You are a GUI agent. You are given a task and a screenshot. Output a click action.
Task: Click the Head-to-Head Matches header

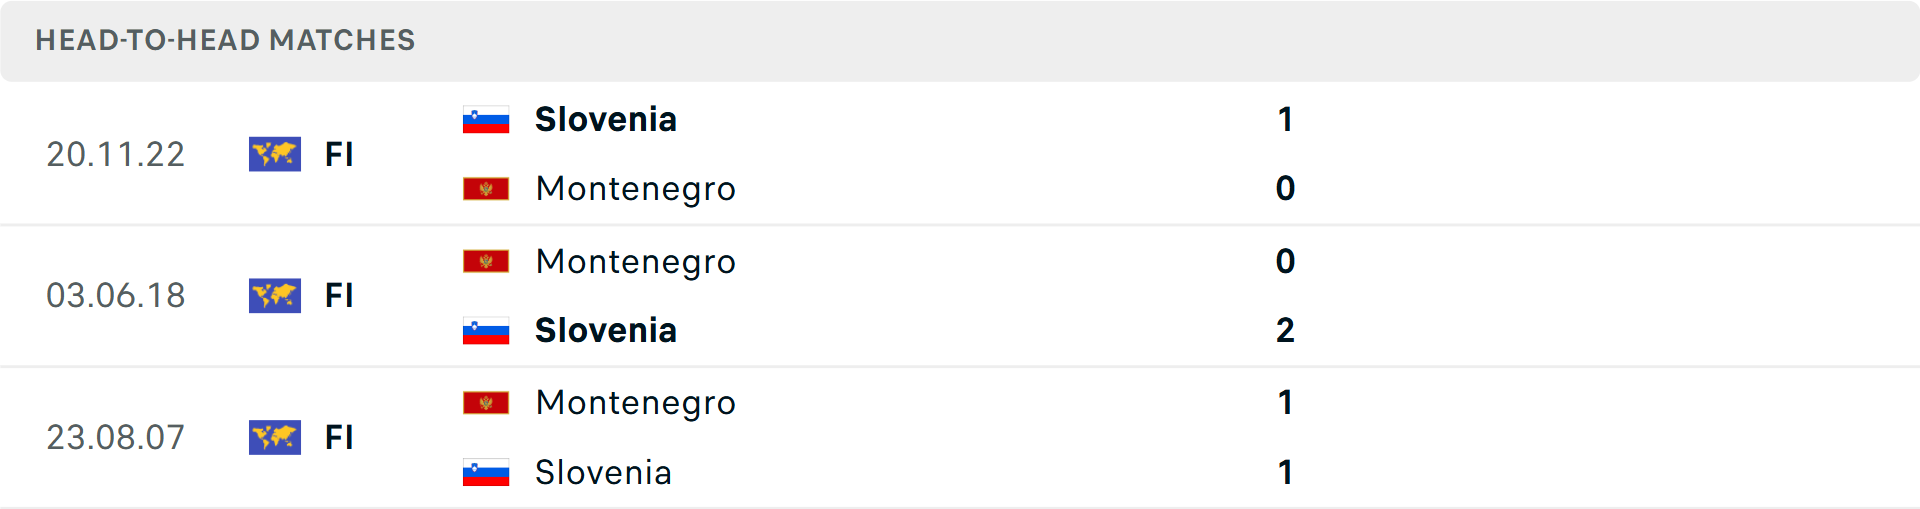point(225,40)
